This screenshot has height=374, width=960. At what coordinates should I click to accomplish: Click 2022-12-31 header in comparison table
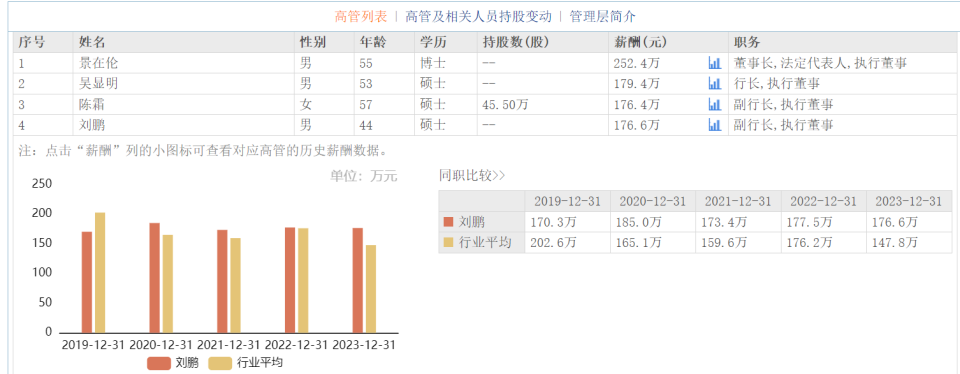point(823,201)
